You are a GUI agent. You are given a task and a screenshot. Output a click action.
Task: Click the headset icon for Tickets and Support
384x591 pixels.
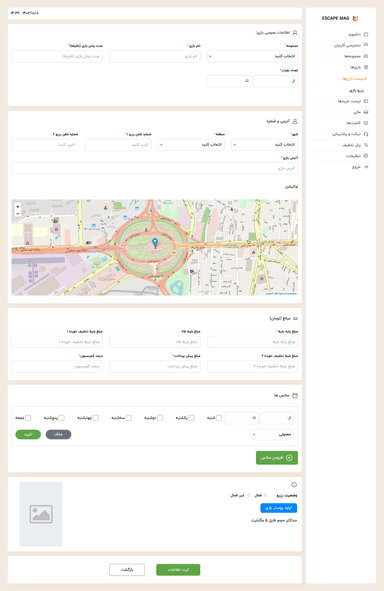click(366, 134)
